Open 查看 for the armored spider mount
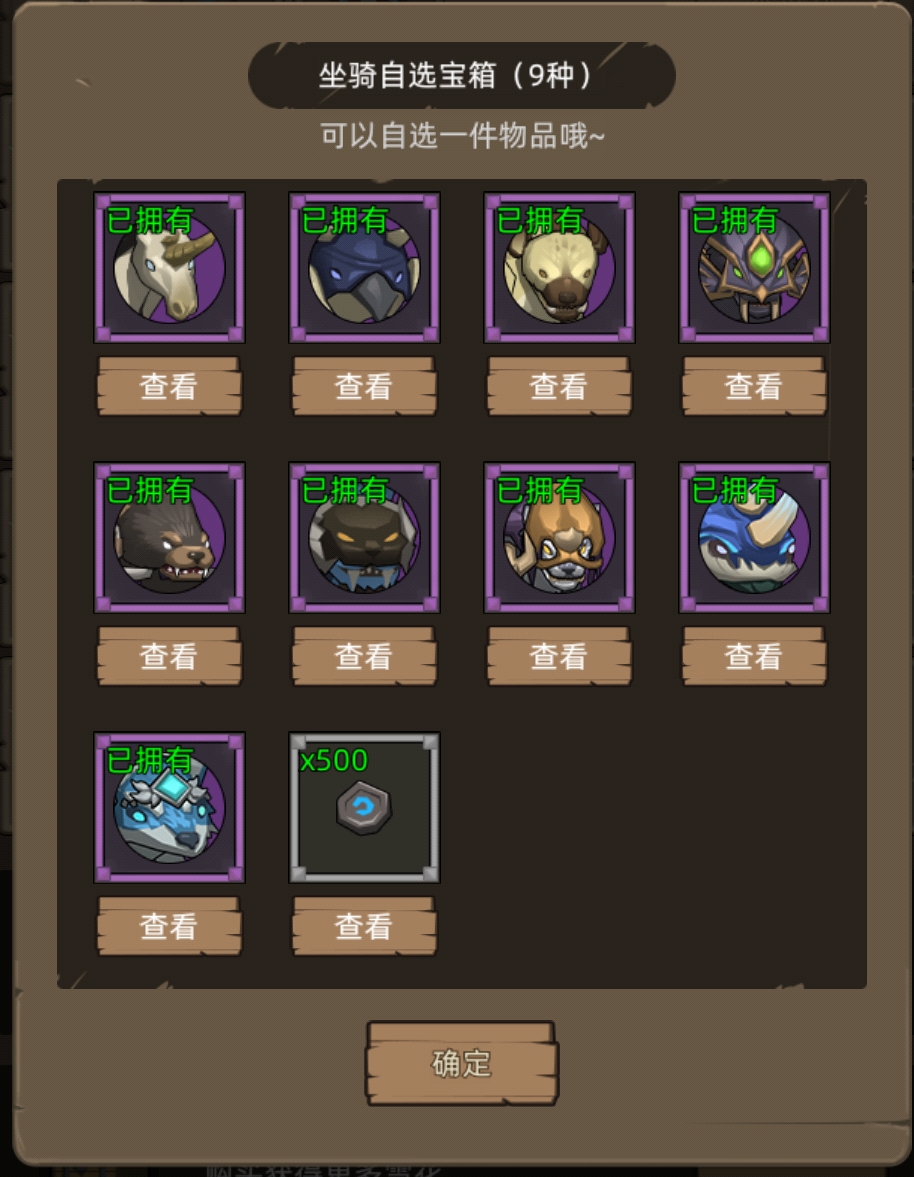Viewport: 914px width, 1177px height. pos(754,386)
